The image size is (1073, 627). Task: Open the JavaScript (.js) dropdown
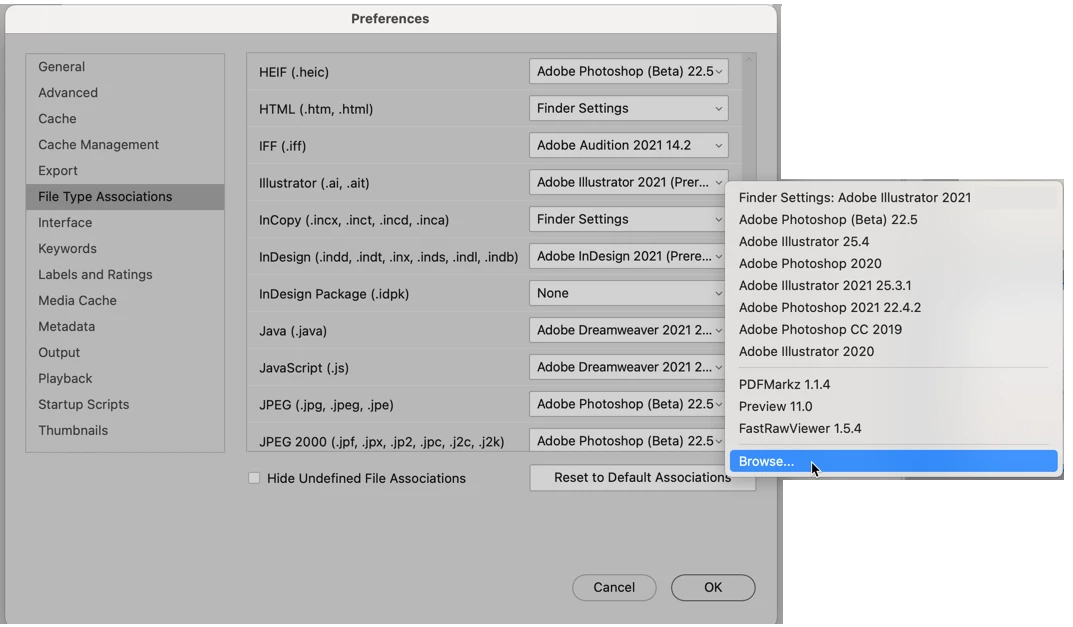628,367
